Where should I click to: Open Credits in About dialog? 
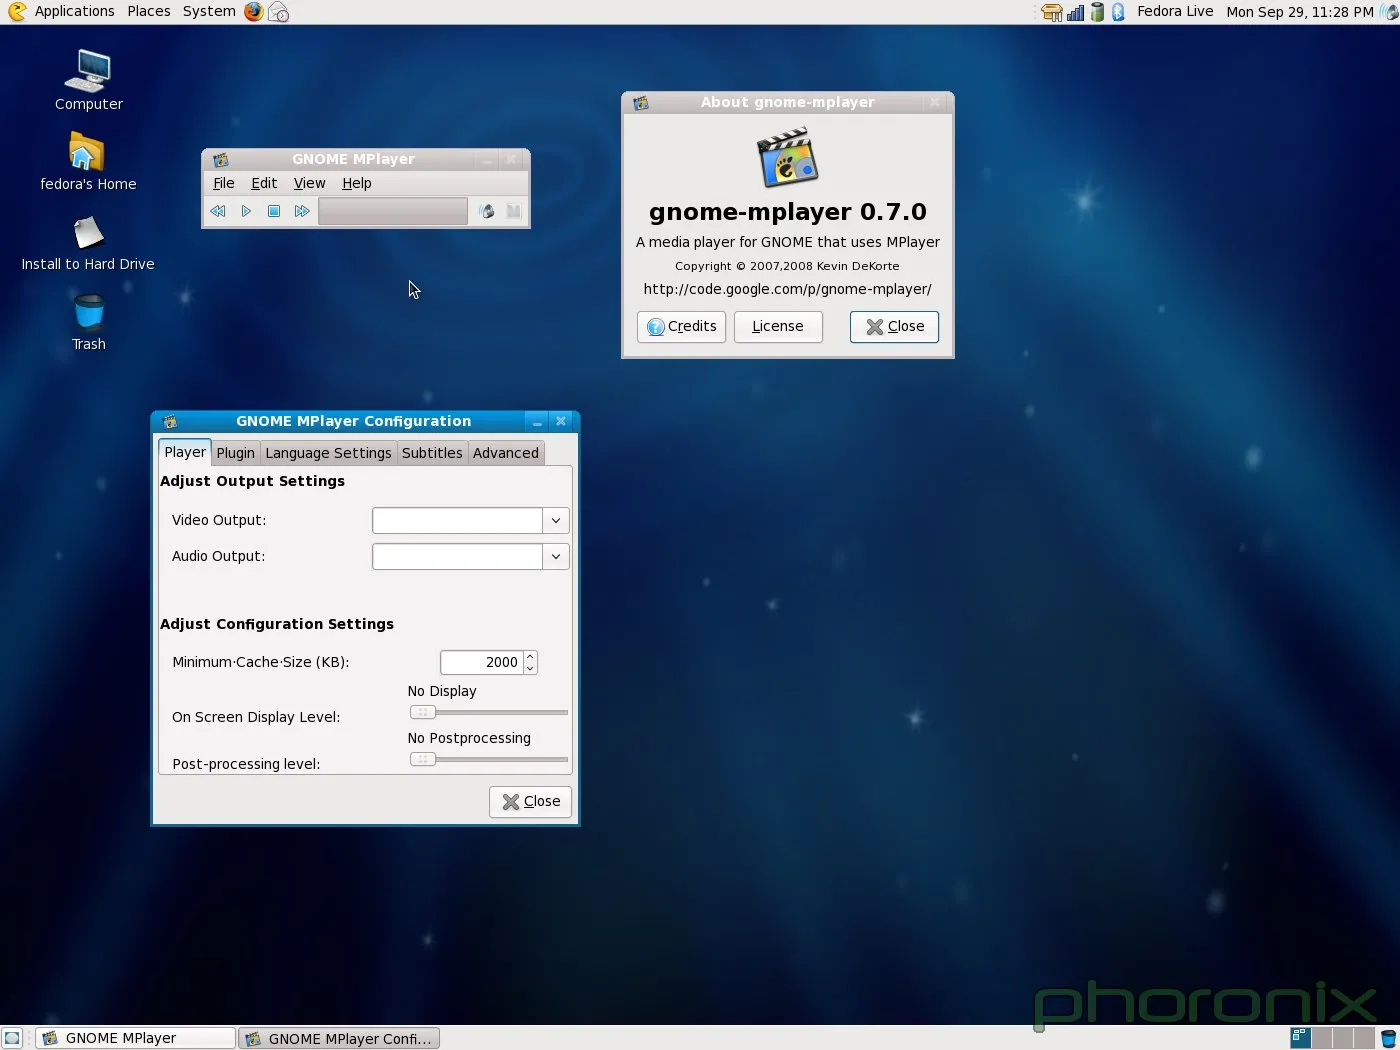(x=681, y=326)
